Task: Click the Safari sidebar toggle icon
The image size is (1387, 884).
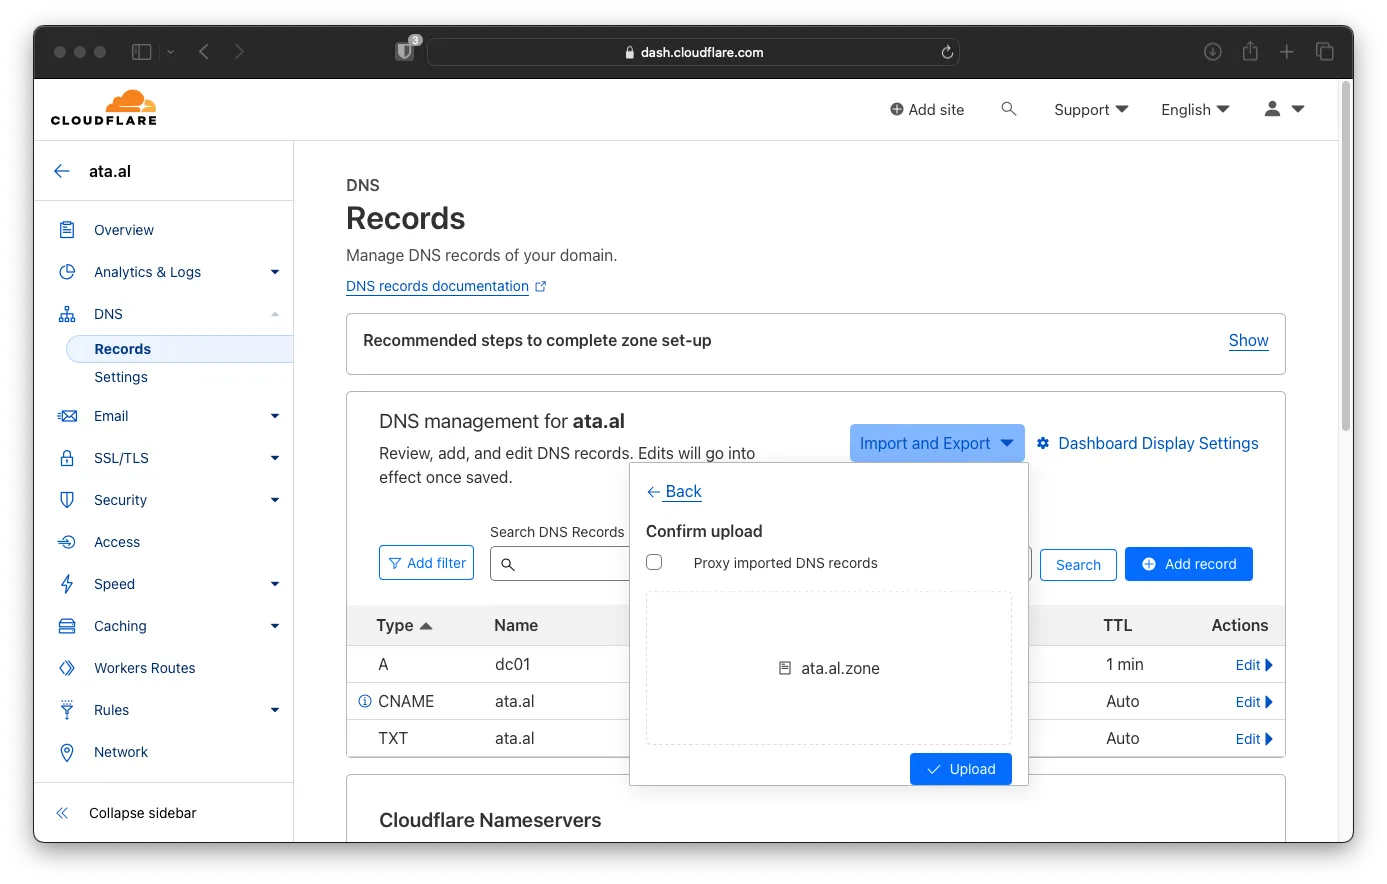Action: tap(142, 52)
